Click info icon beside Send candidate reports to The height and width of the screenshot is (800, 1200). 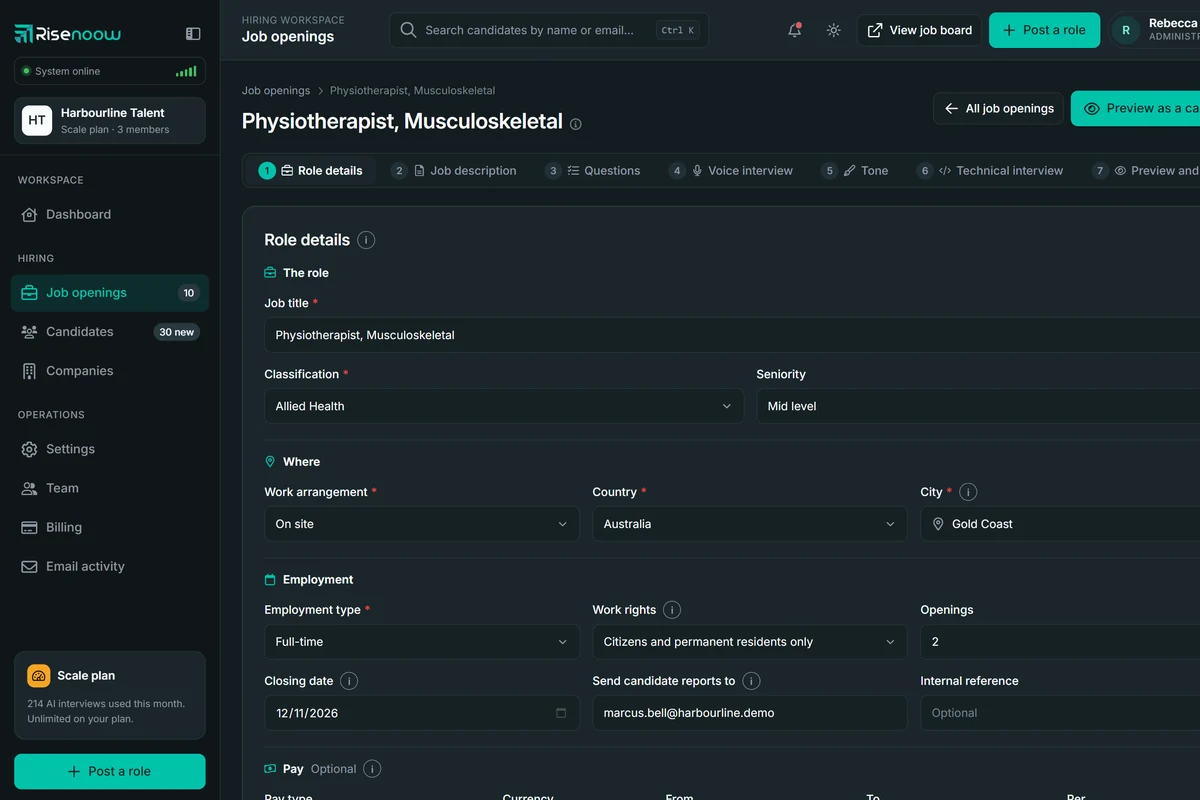pos(751,681)
